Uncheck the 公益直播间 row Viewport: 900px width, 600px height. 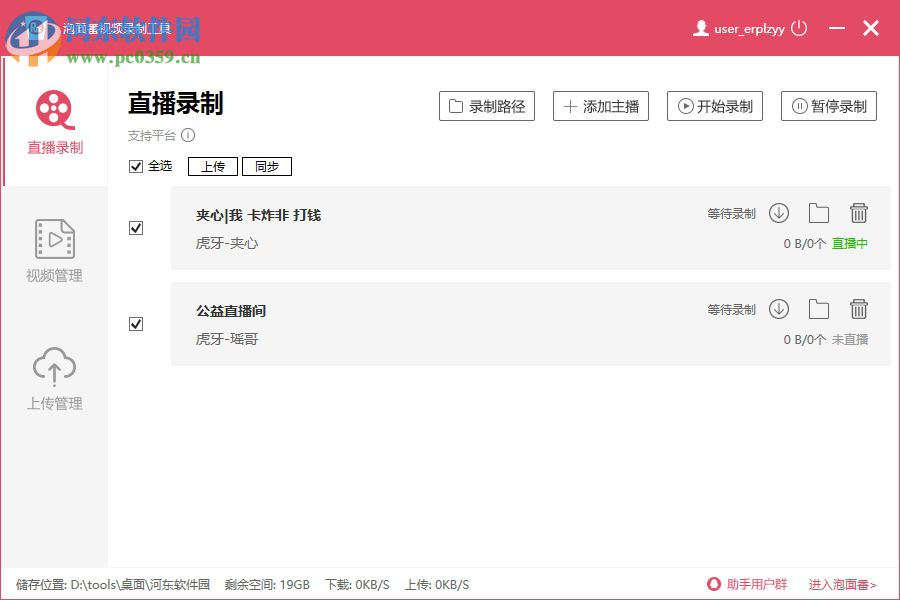click(x=136, y=324)
